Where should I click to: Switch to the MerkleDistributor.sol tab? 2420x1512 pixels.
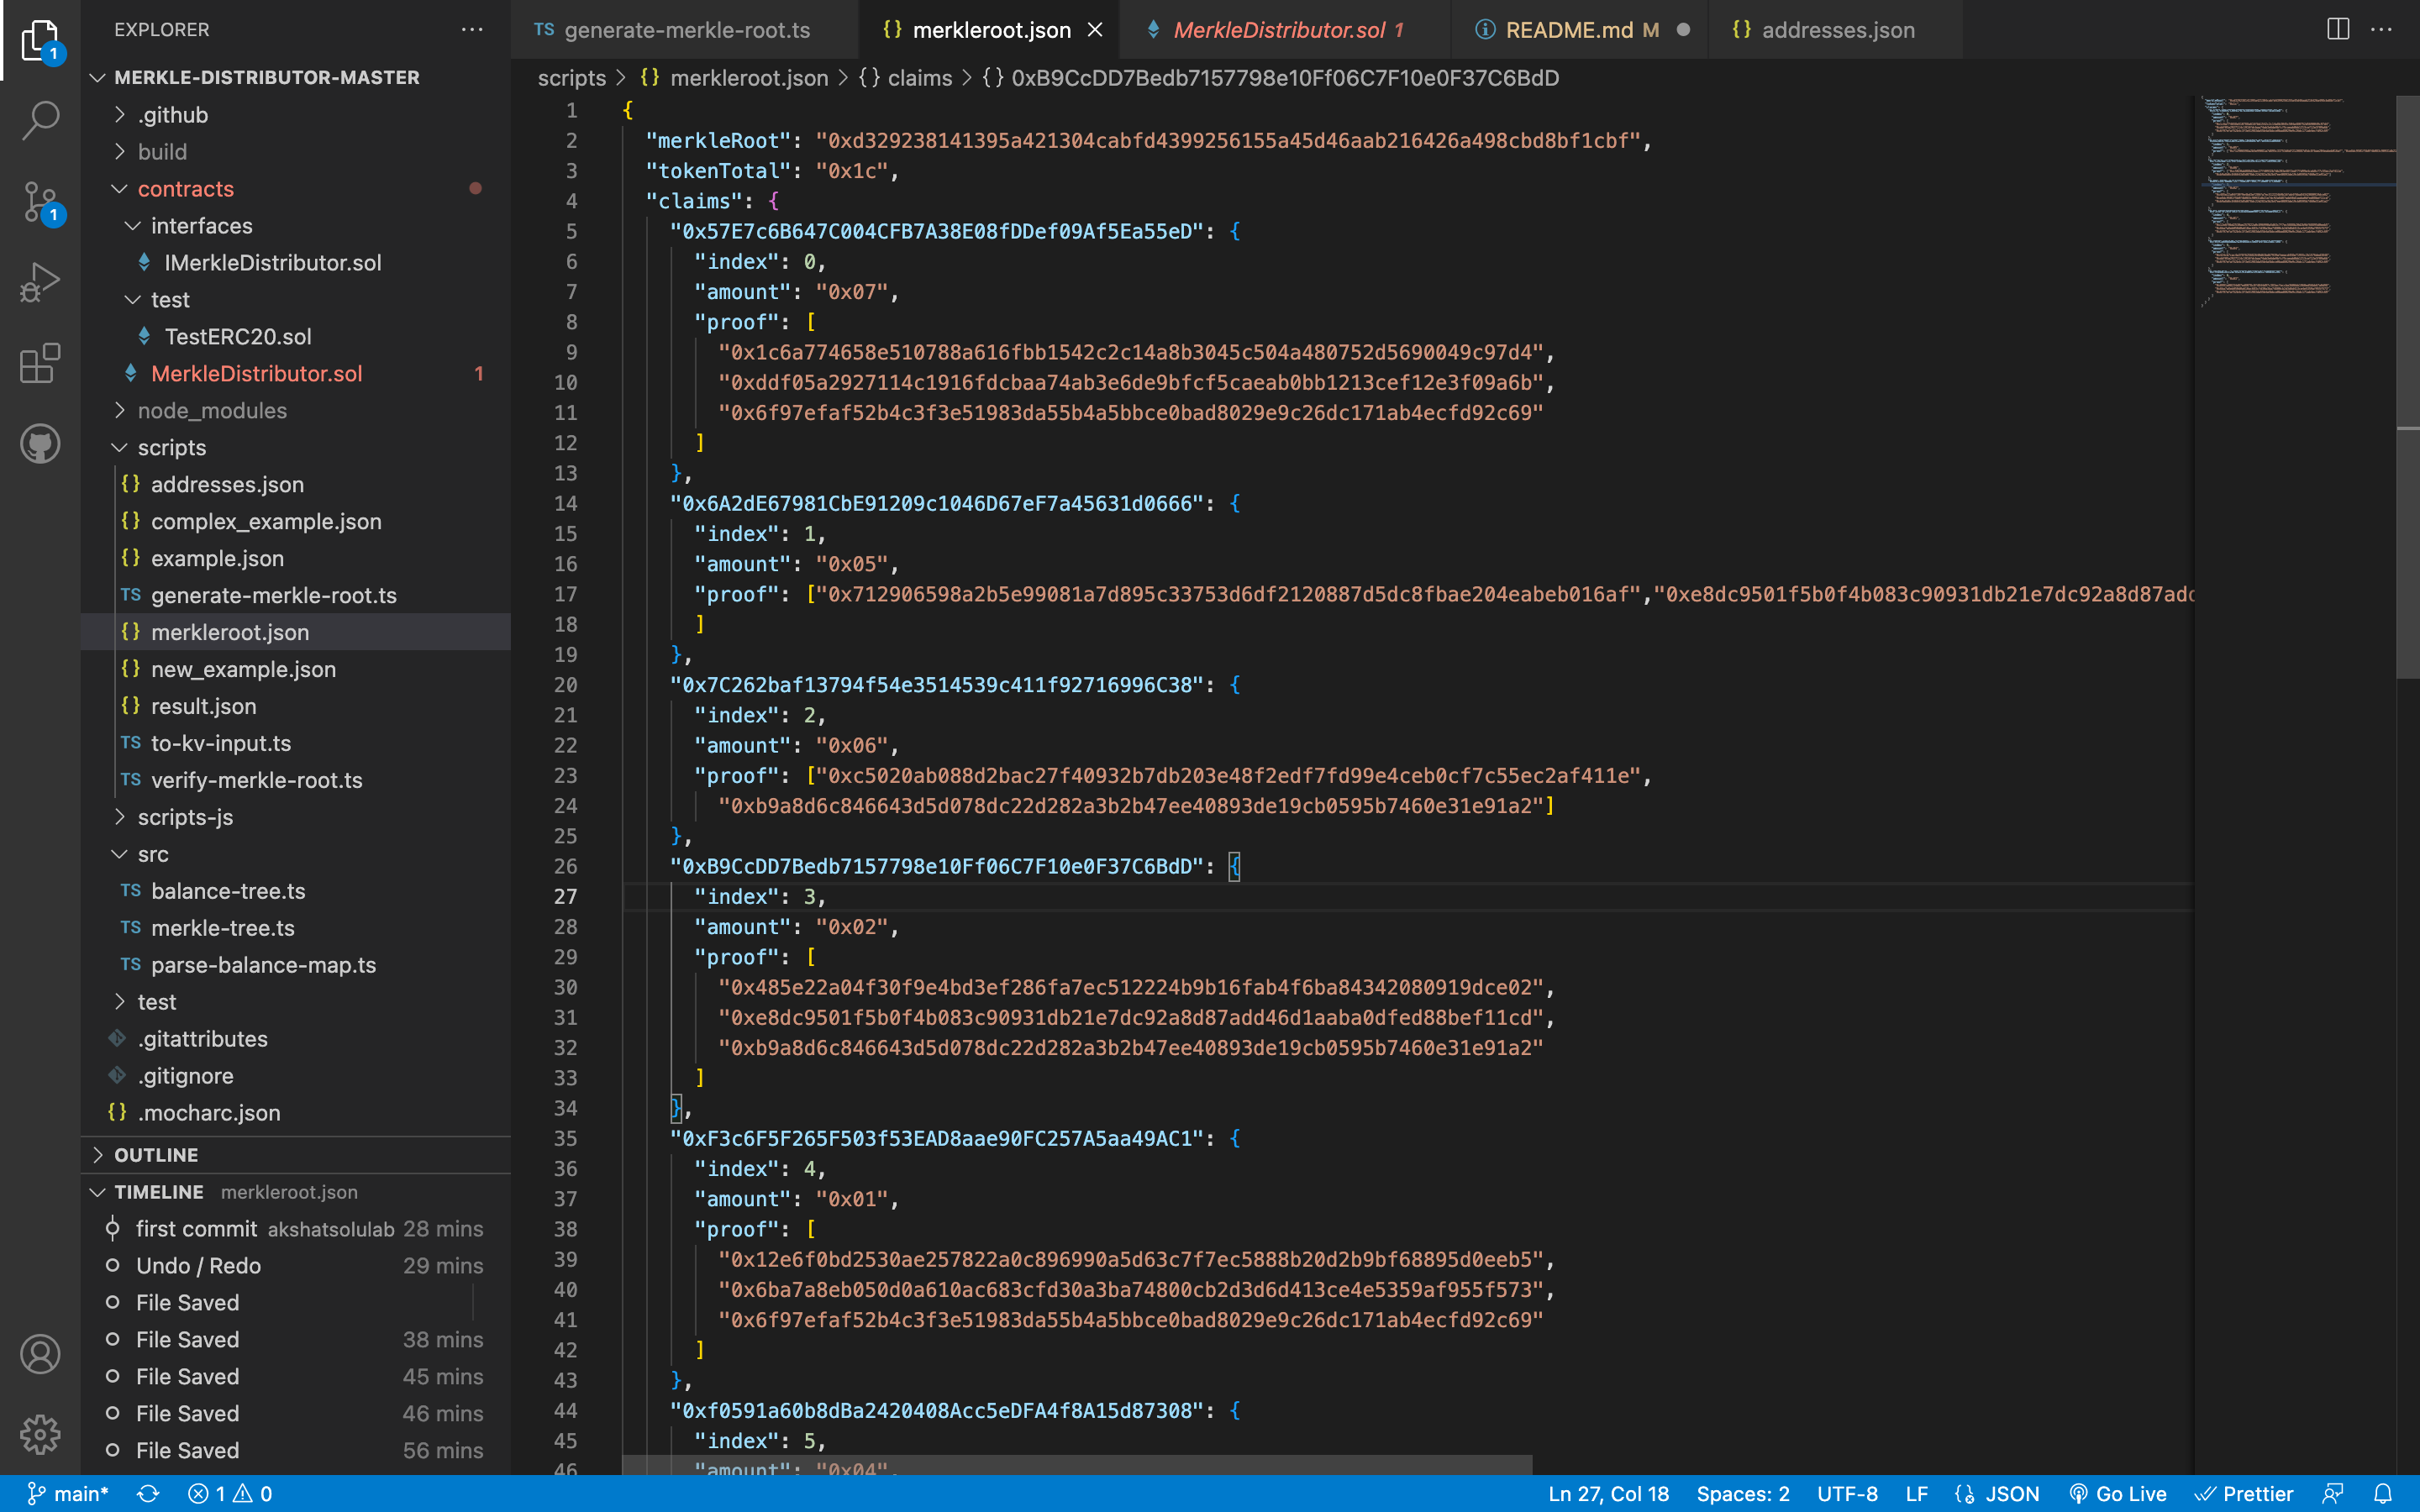(1278, 30)
